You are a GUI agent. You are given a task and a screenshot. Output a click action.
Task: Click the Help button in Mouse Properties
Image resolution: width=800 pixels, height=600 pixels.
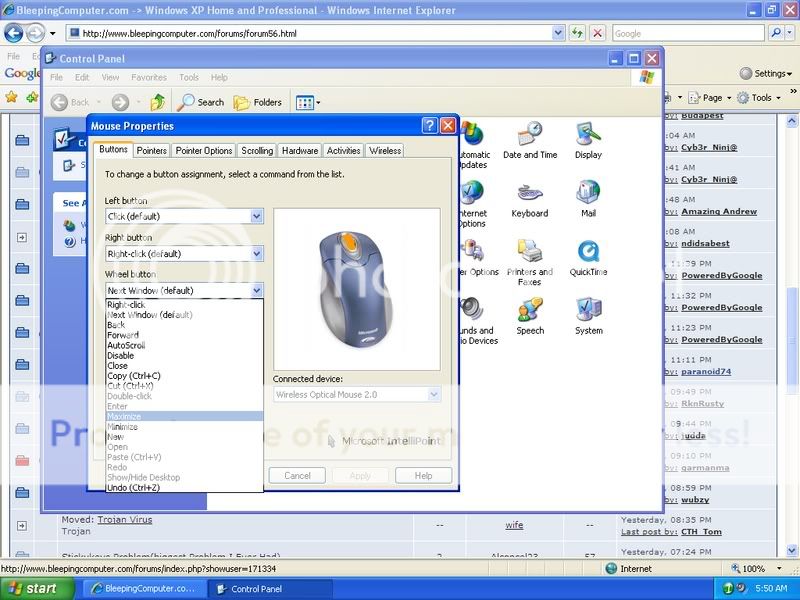click(x=423, y=476)
